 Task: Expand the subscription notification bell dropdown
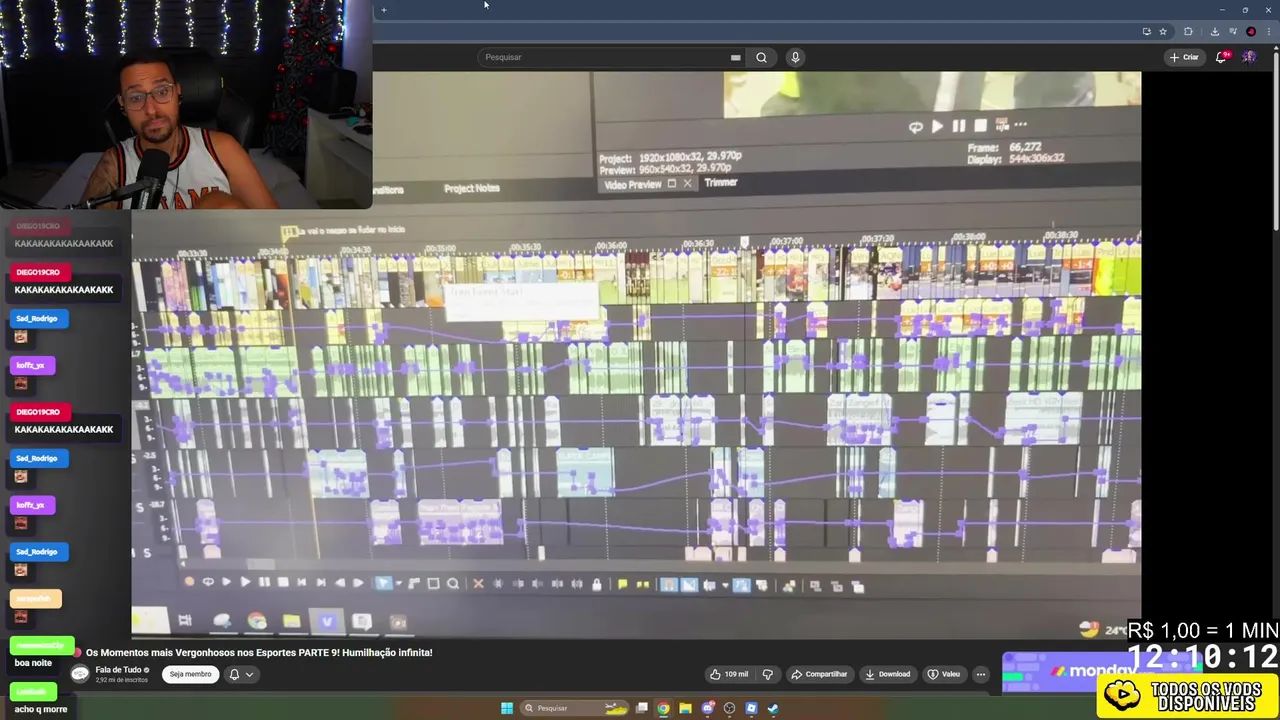(241, 674)
